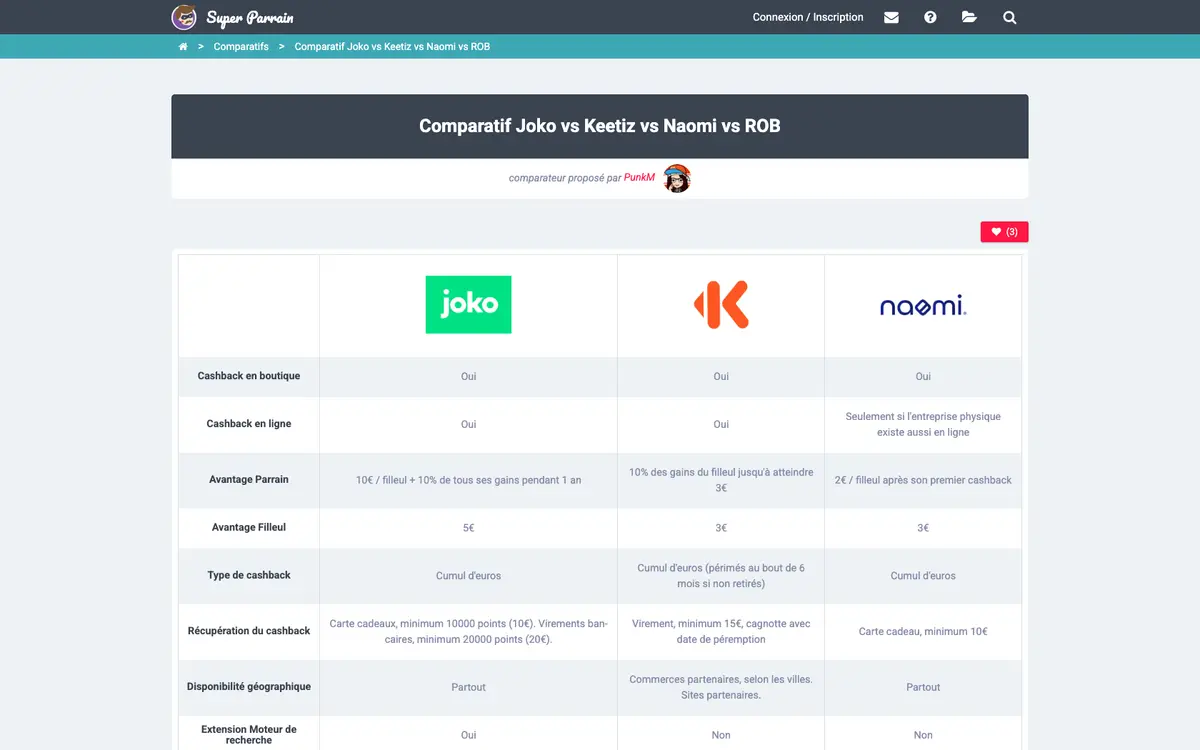
Task: Open the envelope messages icon
Action: [891, 17]
